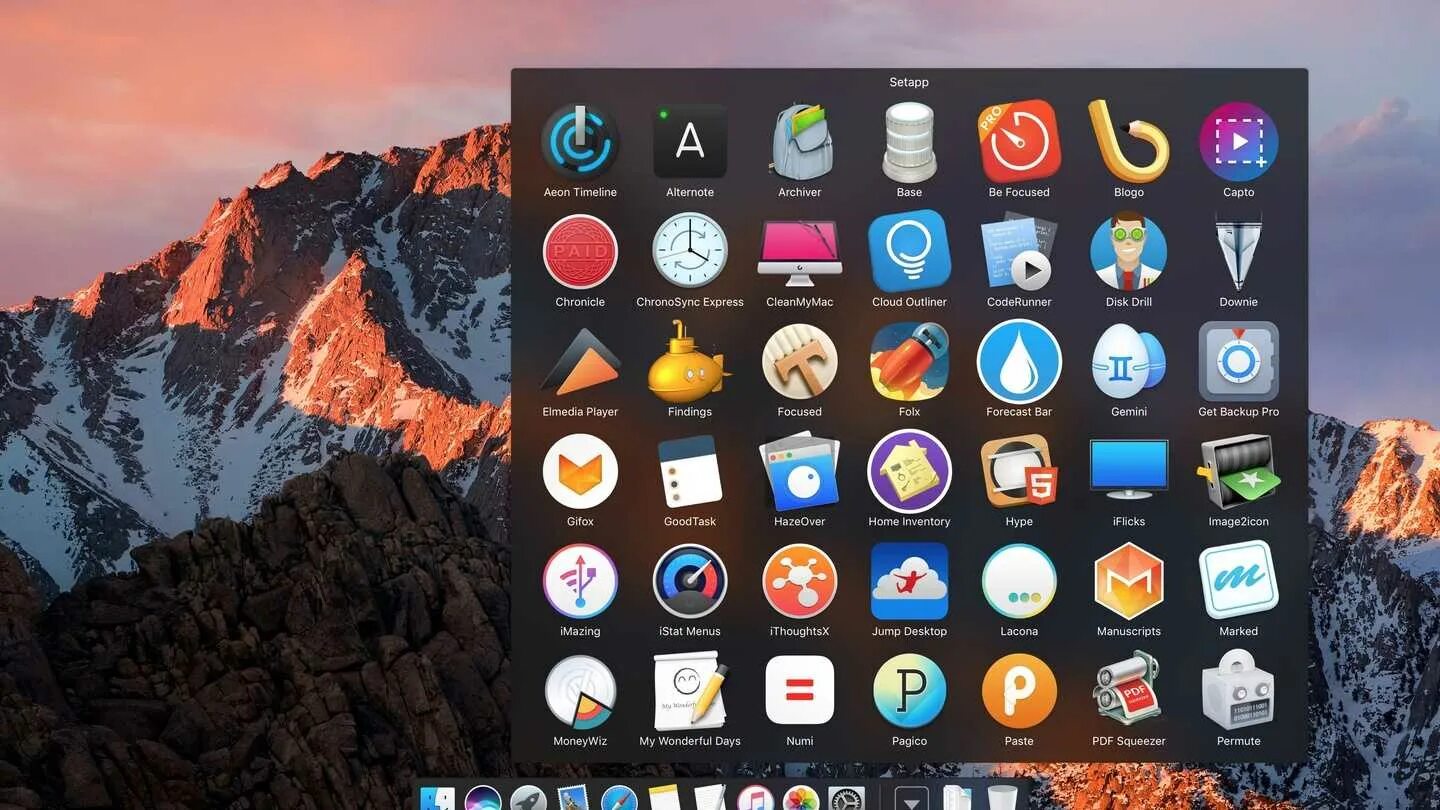Launch the Blogo app

click(1129, 142)
